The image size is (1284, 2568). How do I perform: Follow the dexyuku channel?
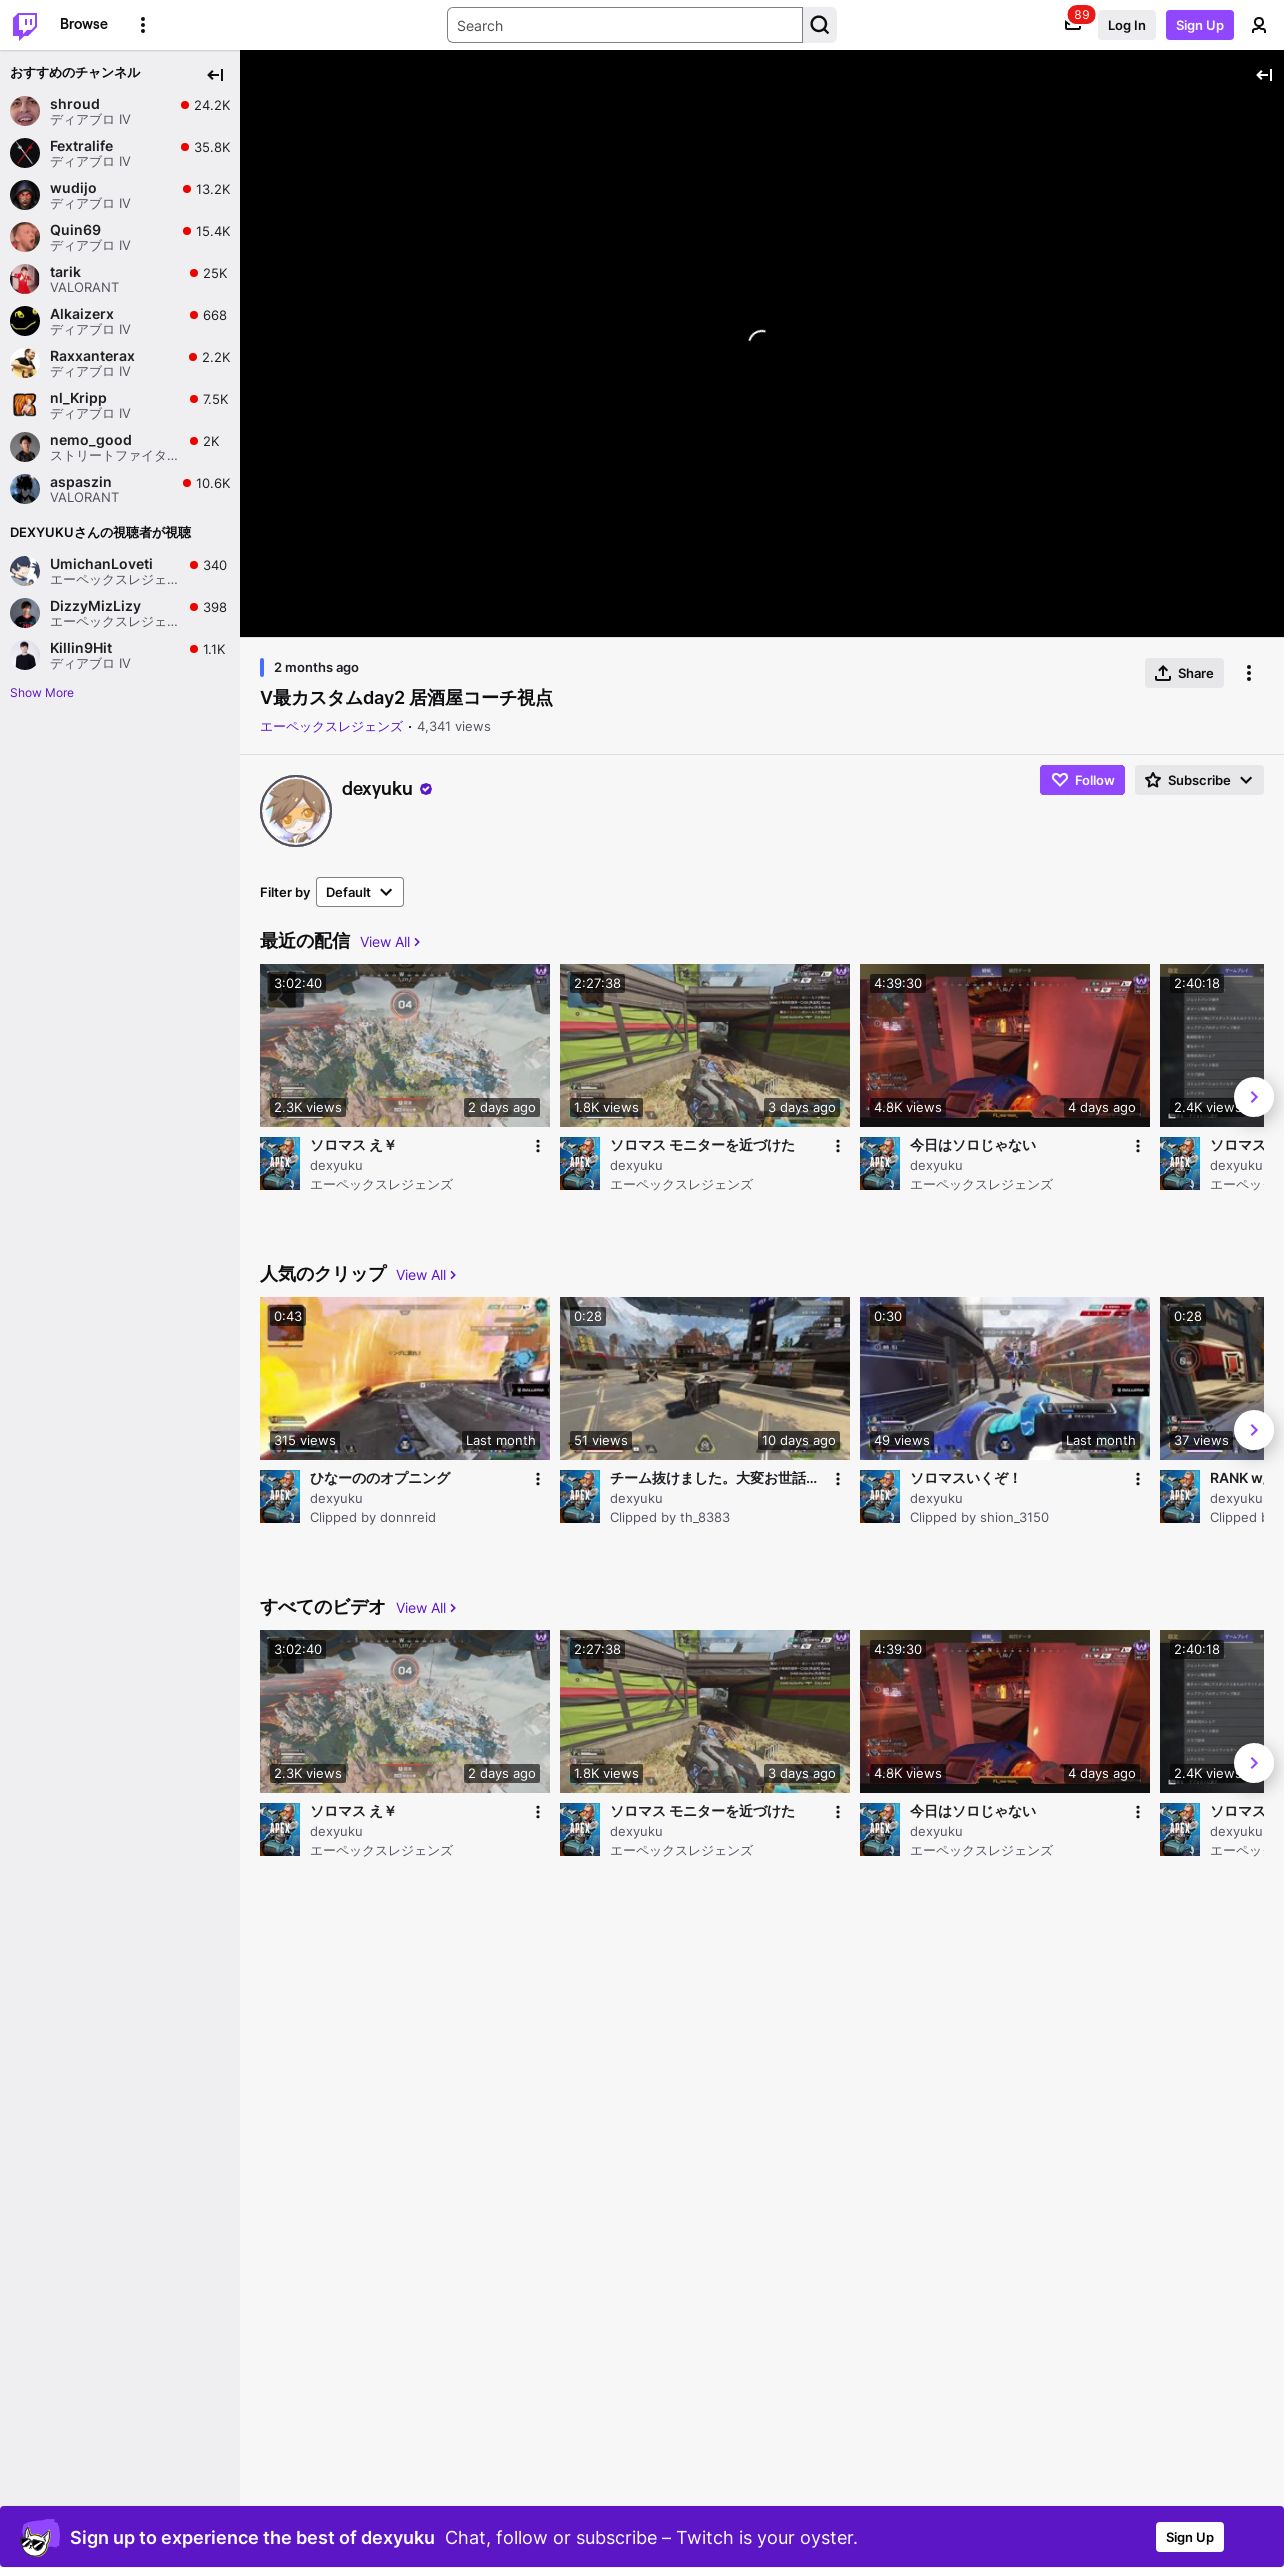click(x=1082, y=780)
